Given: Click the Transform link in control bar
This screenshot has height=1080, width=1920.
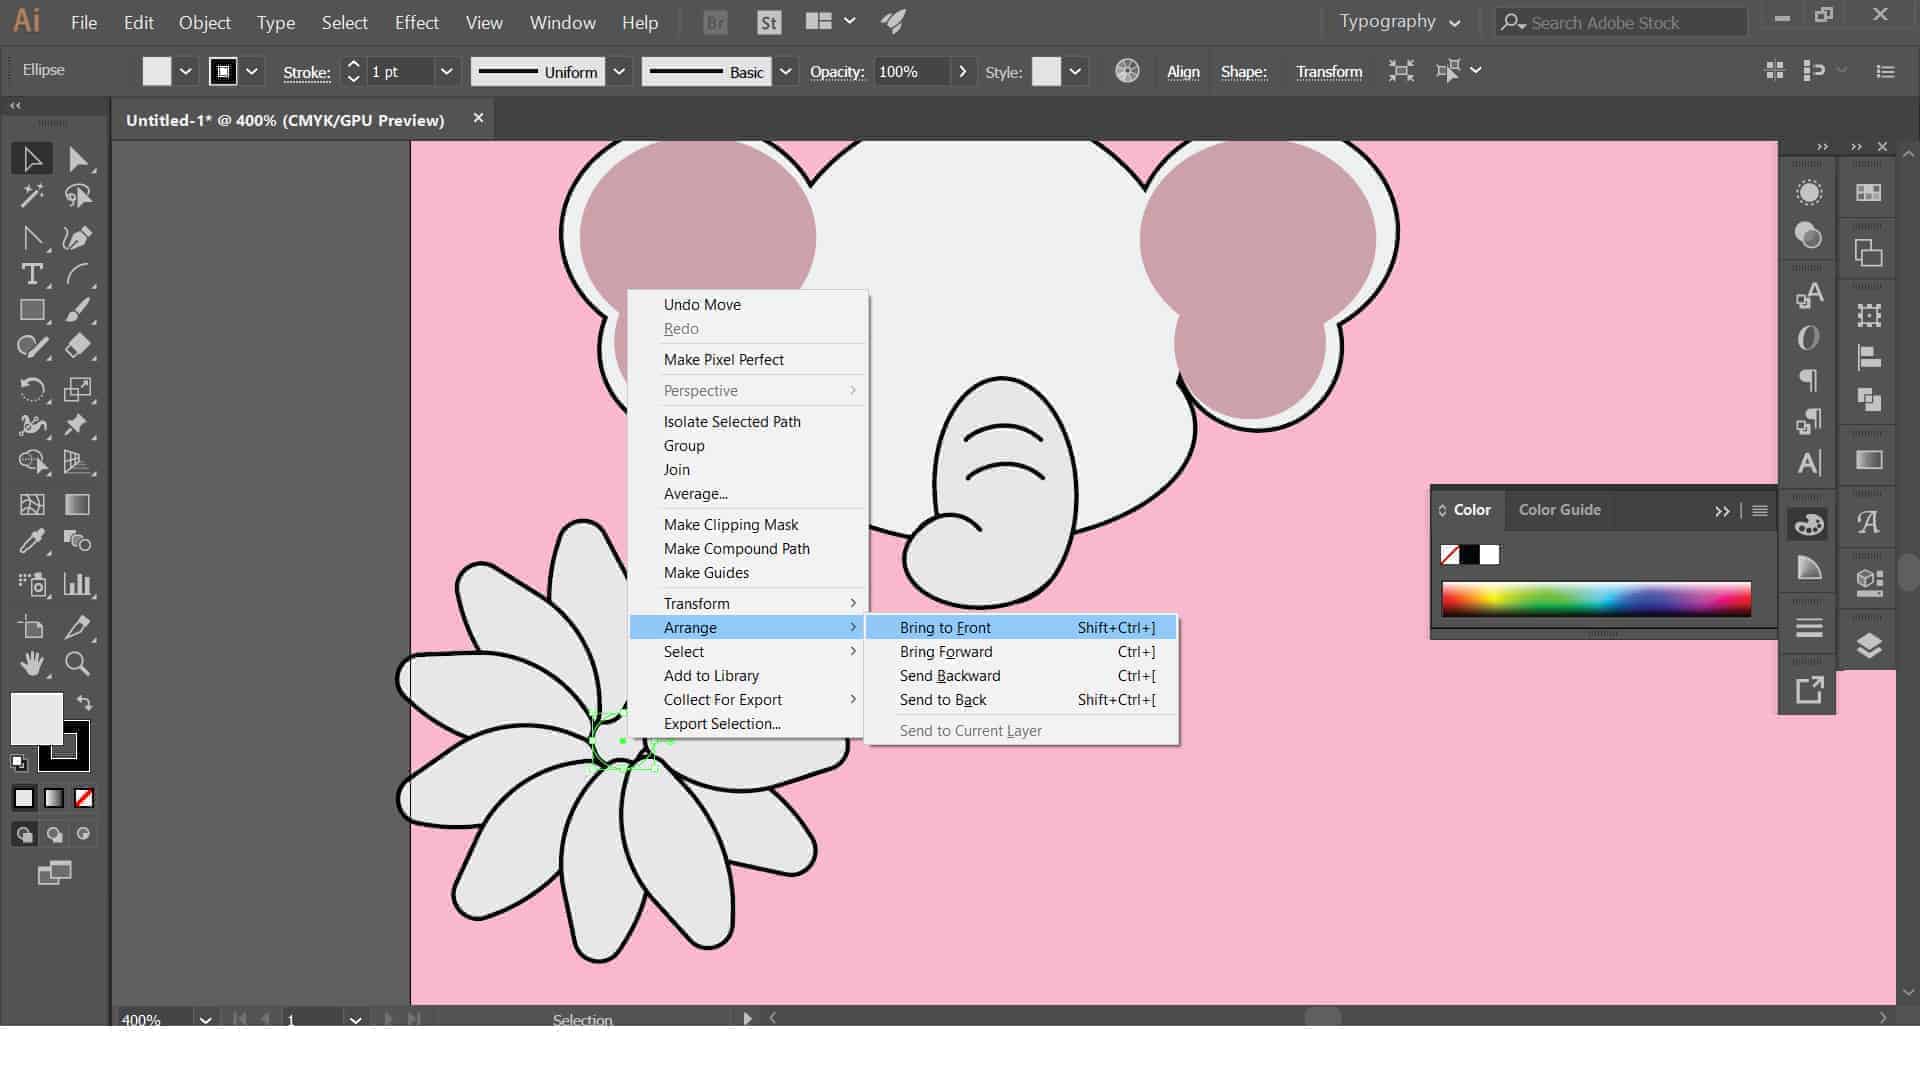Looking at the screenshot, I should coord(1328,72).
